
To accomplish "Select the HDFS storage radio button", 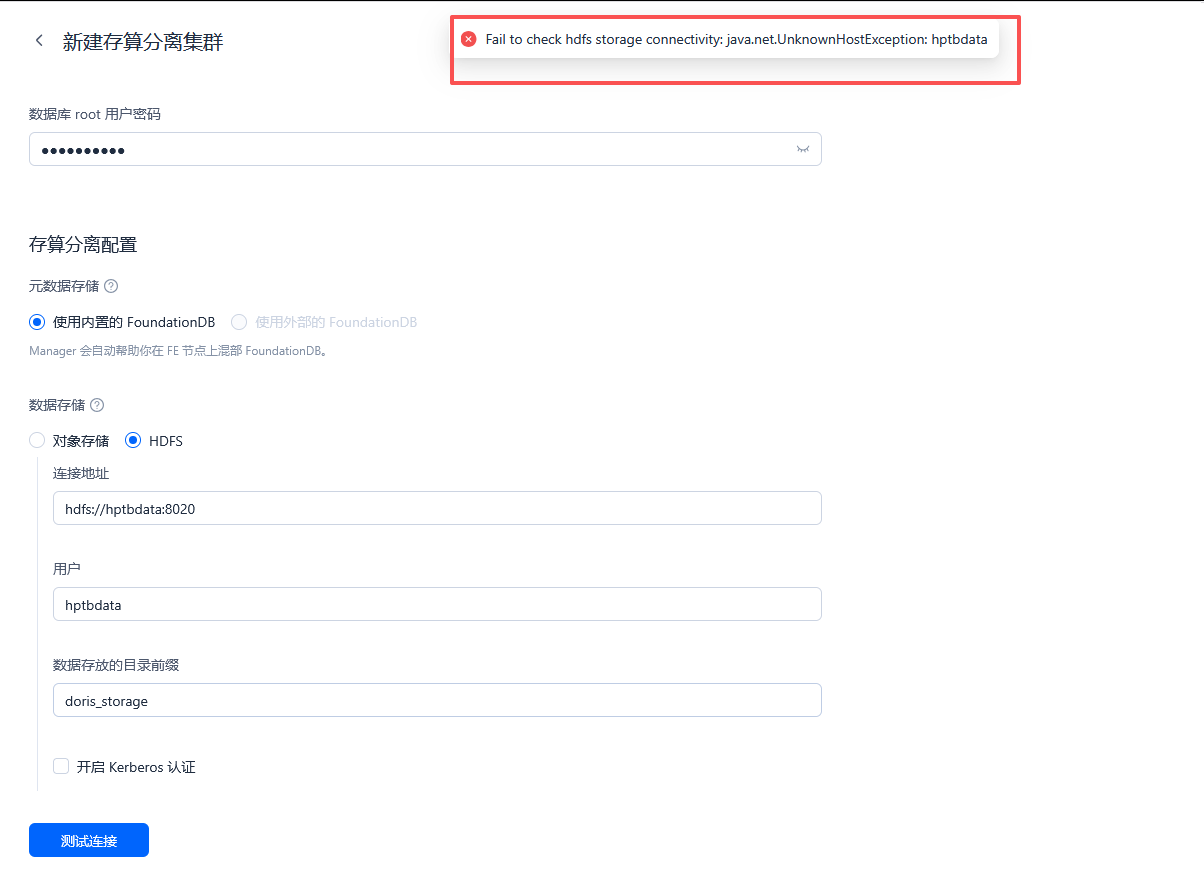I will point(132,440).
